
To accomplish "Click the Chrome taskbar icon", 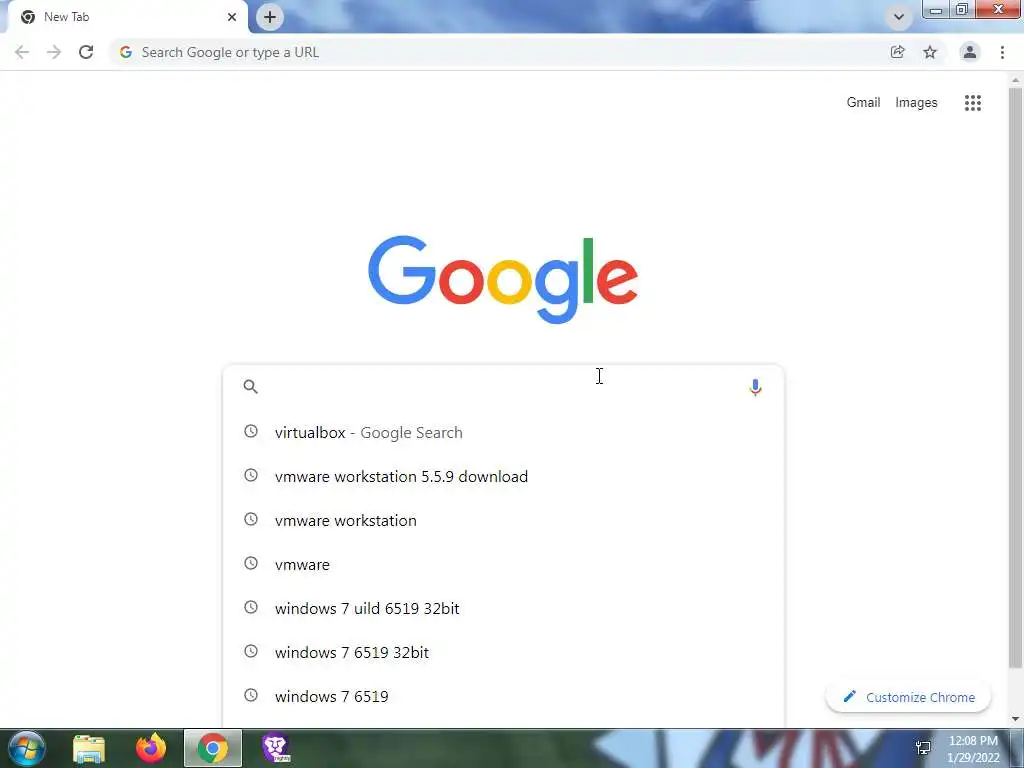I will point(213,748).
